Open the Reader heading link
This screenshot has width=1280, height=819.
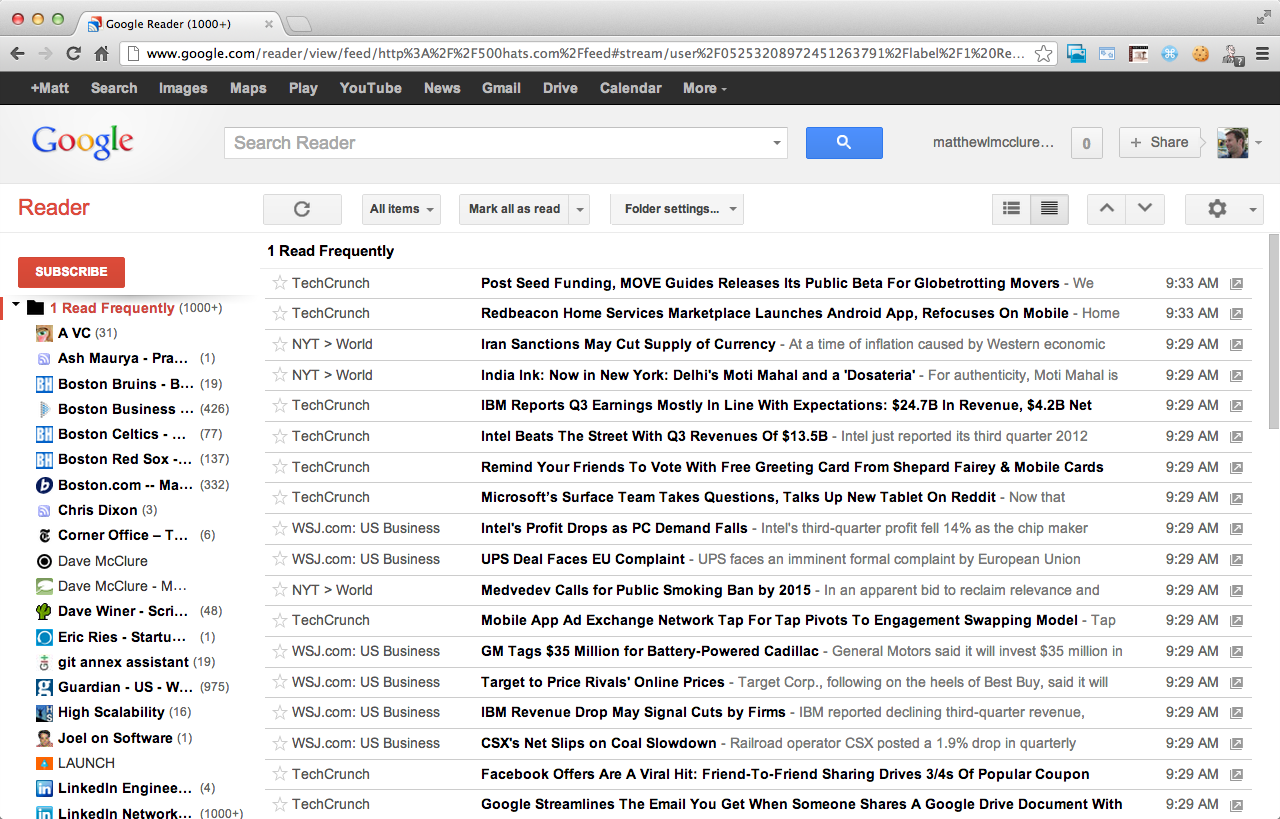[54, 208]
